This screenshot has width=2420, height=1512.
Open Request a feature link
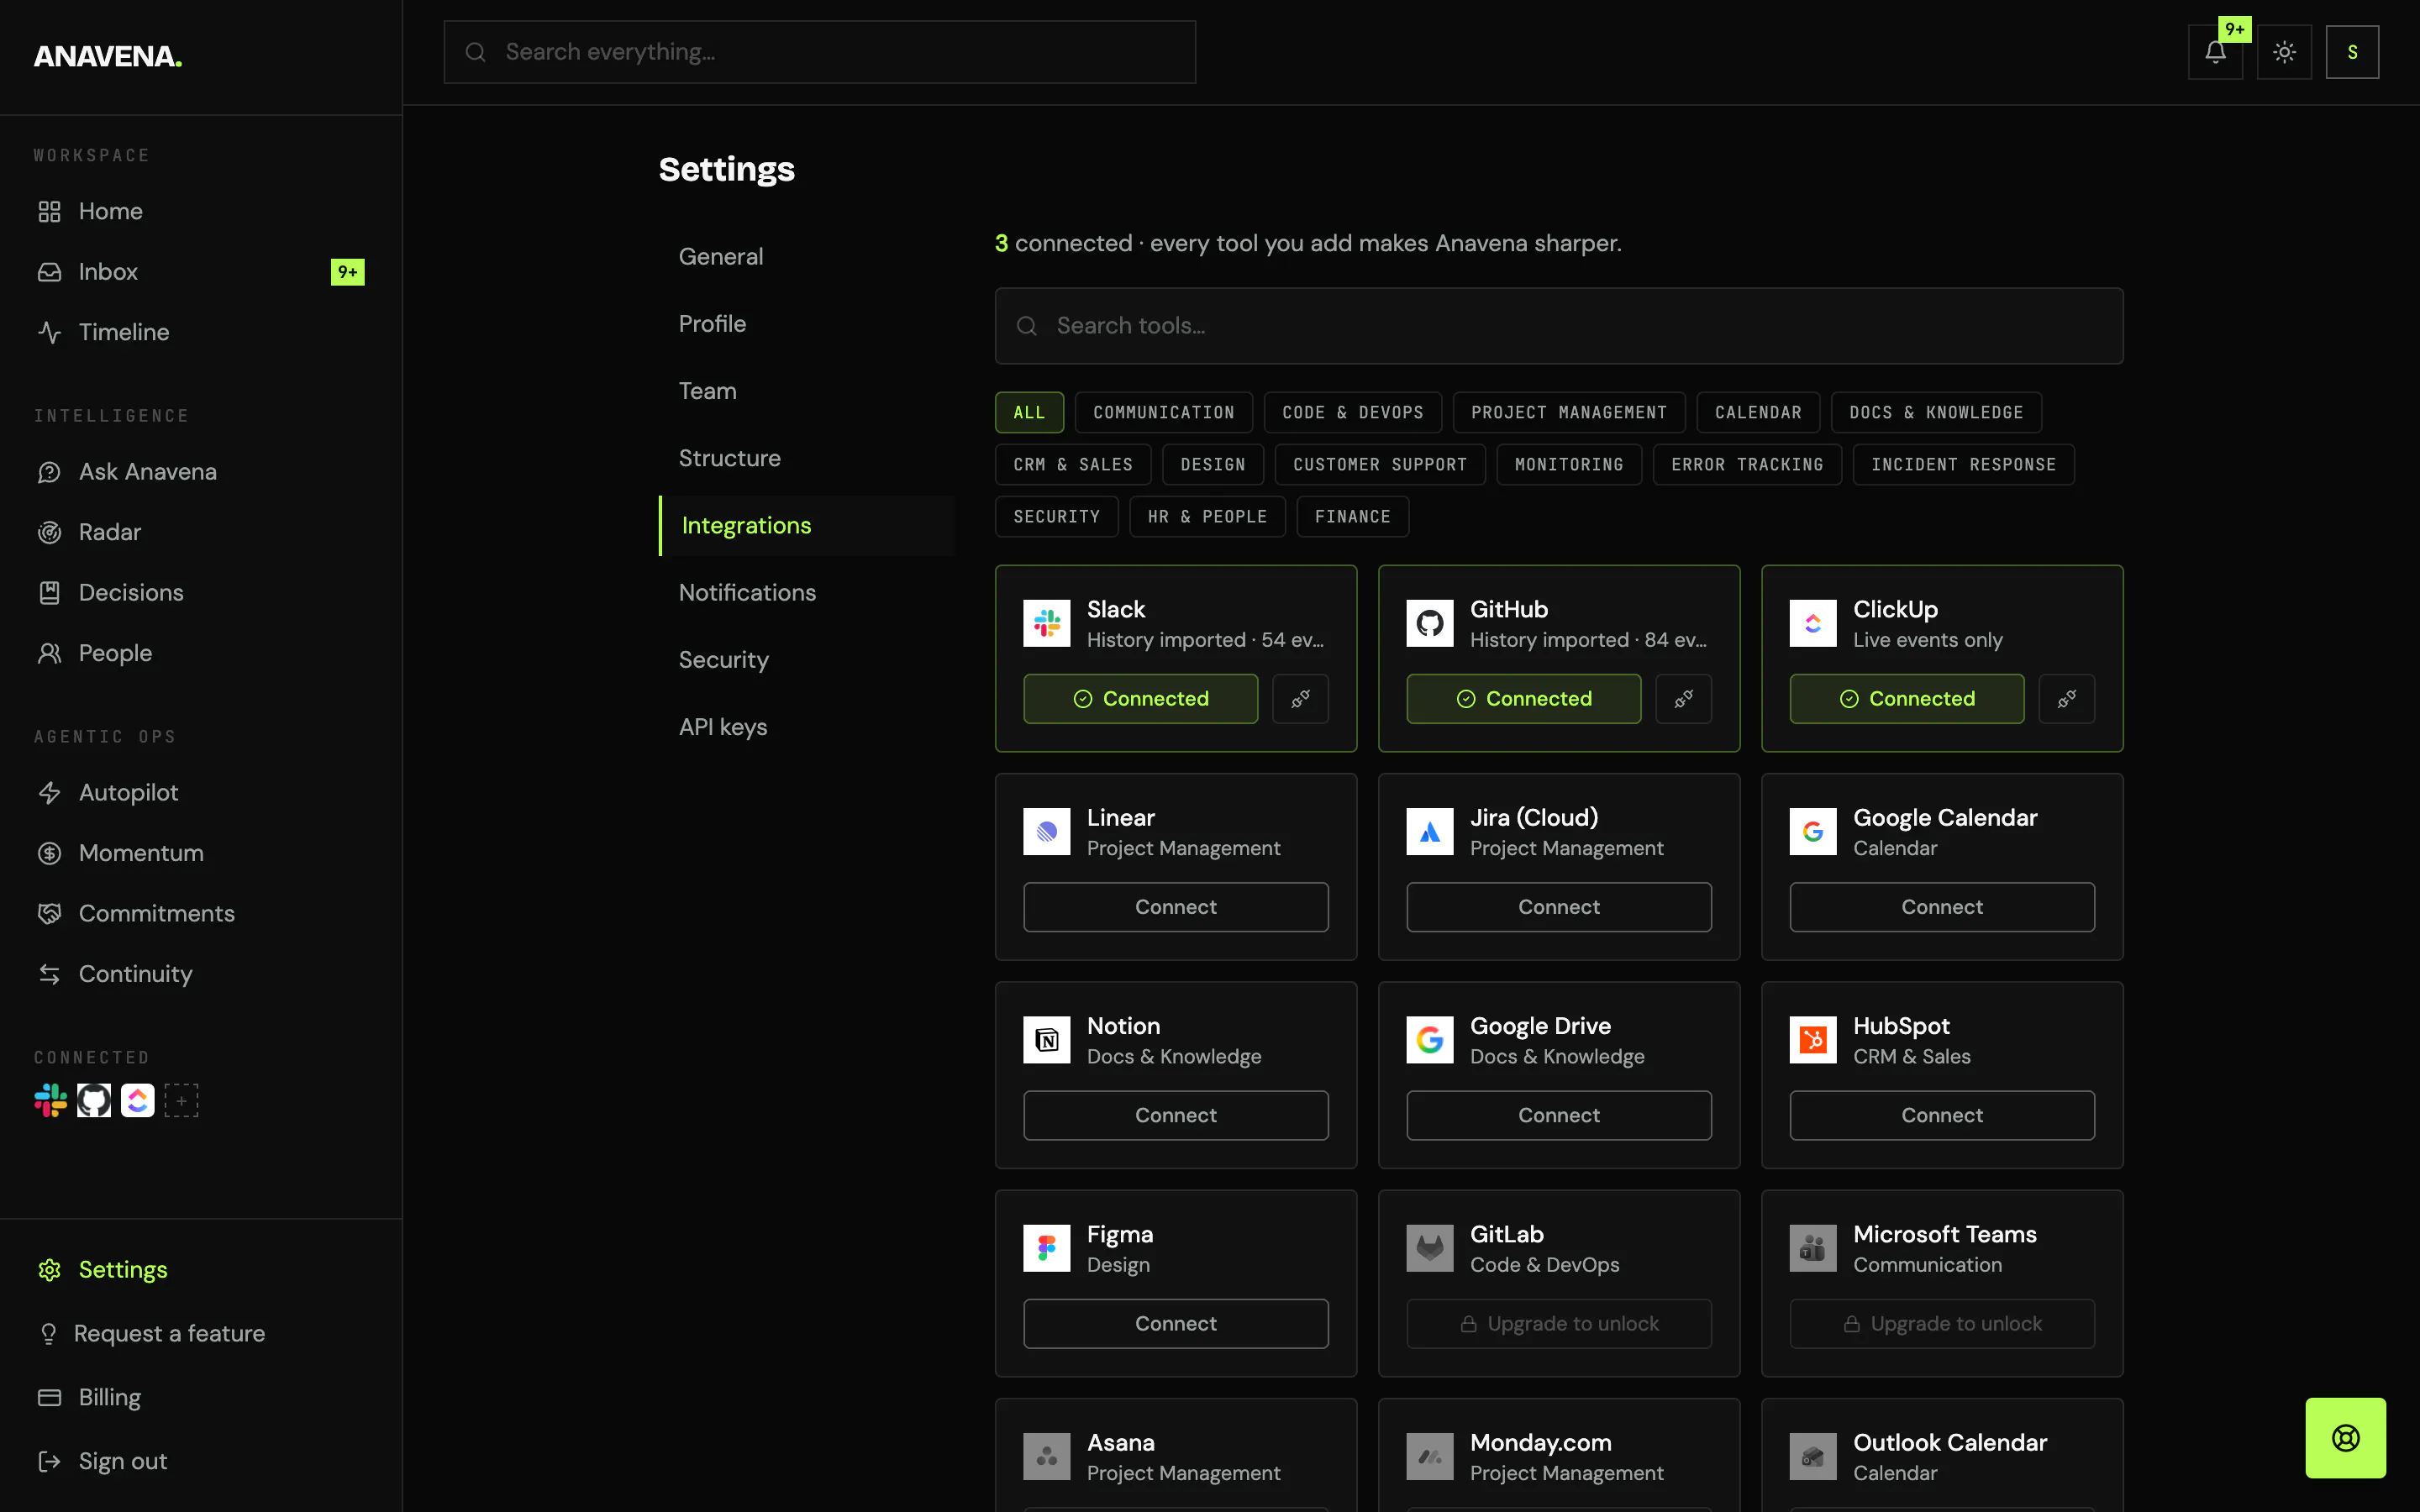tap(201, 1333)
